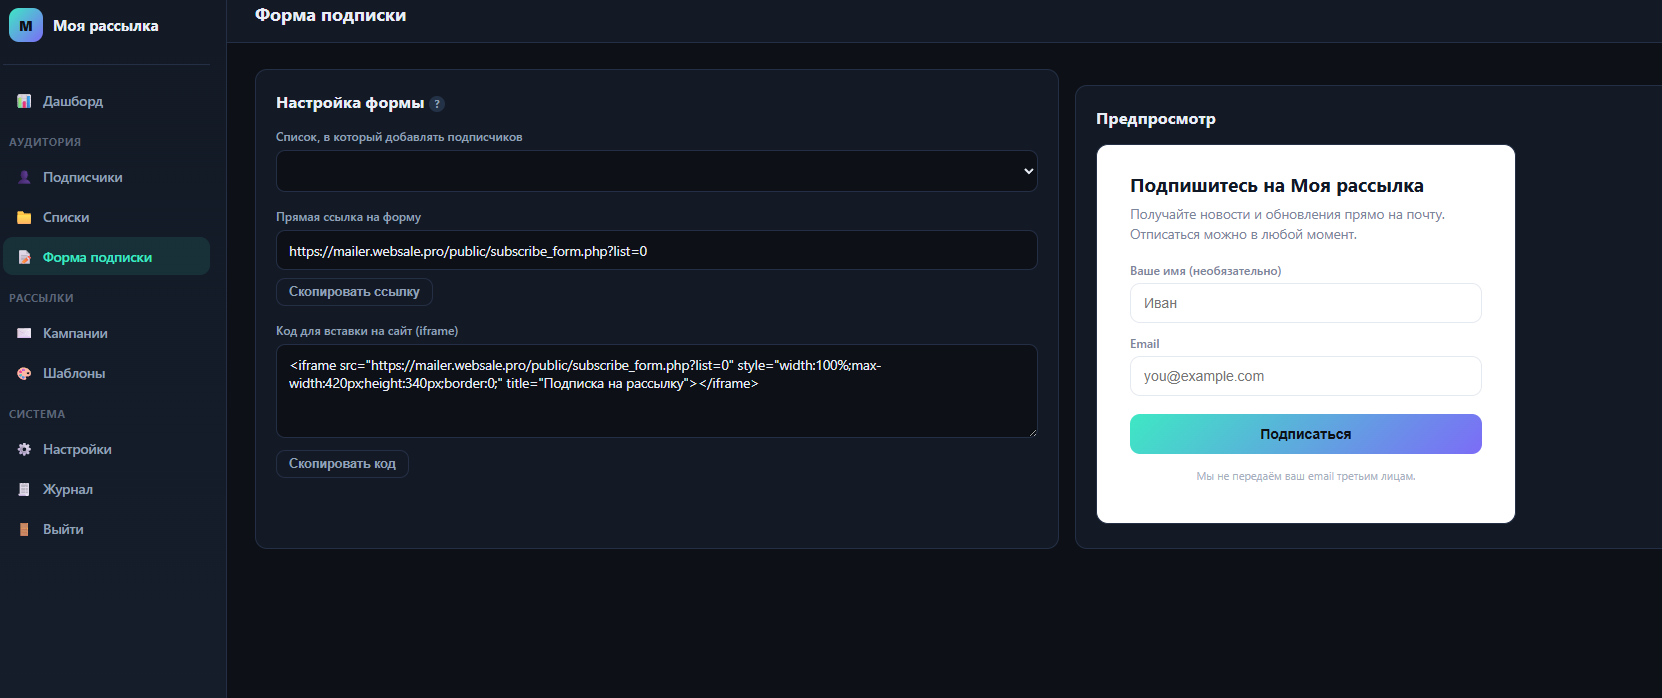Click the СИСТЕМА sidebar section label
Viewport: 1662px width, 698px height.
[x=37, y=414]
